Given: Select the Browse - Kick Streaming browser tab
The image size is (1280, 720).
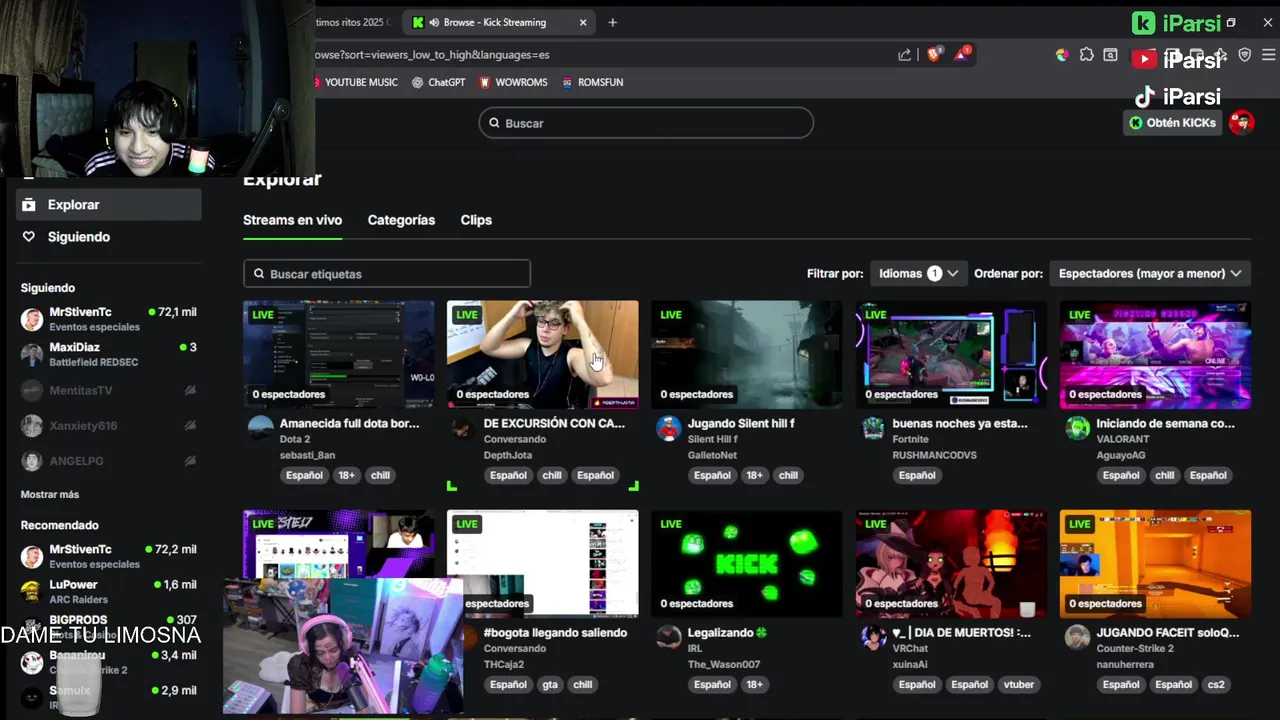Looking at the screenshot, I should tap(500, 22).
